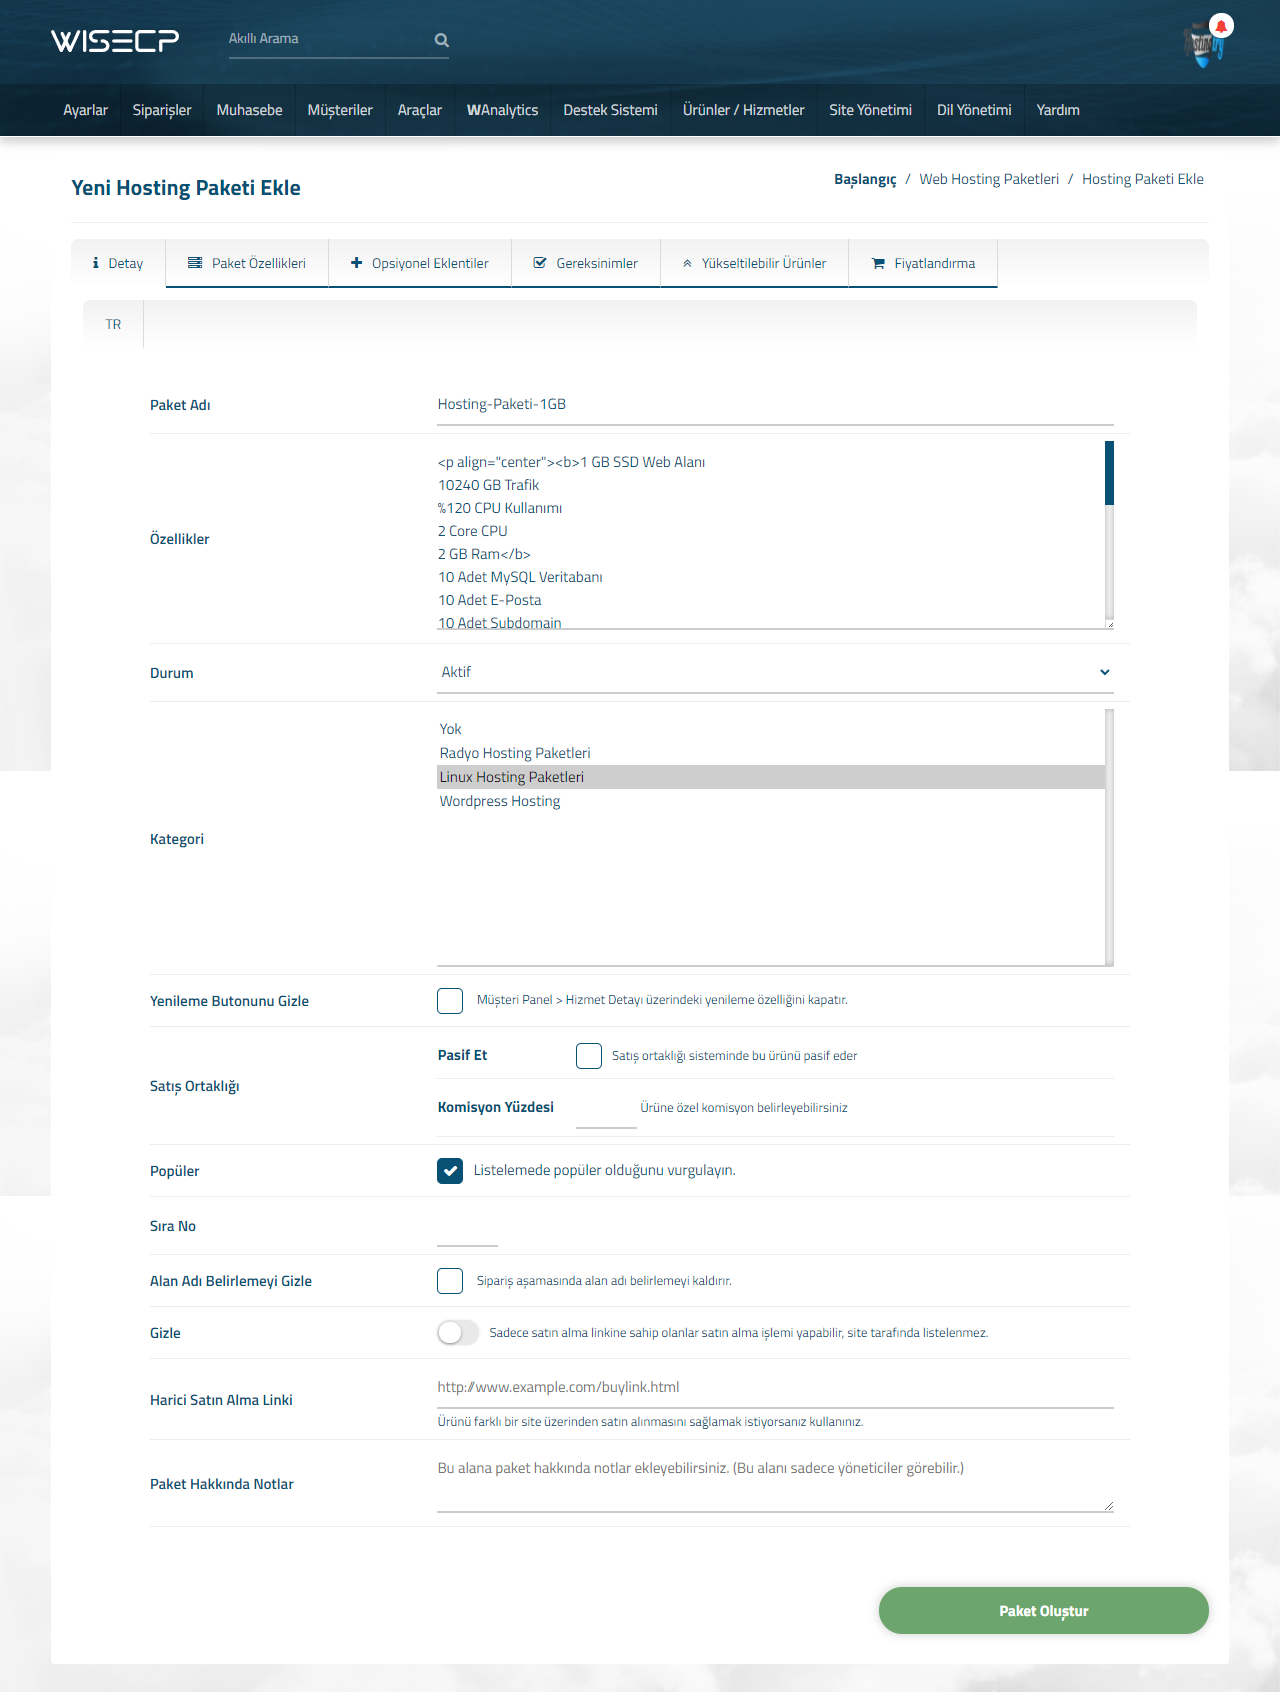Click the Paket Oluştur button
The height and width of the screenshot is (1692, 1280).
(1044, 1611)
